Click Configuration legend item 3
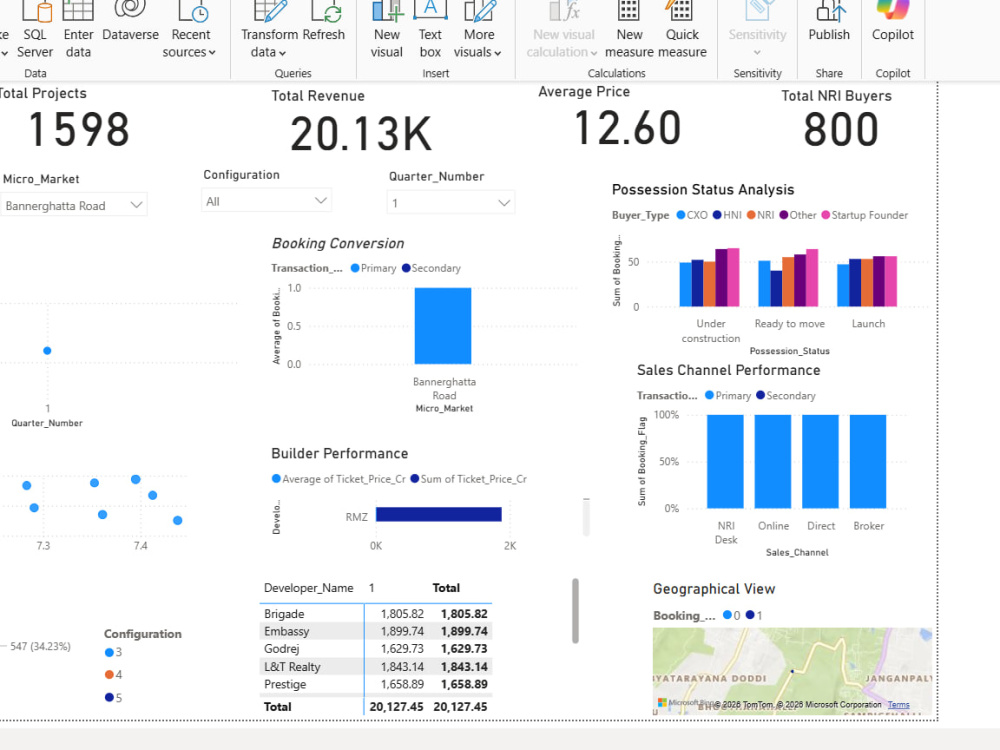The width and height of the screenshot is (1000, 750). pos(114,652)
